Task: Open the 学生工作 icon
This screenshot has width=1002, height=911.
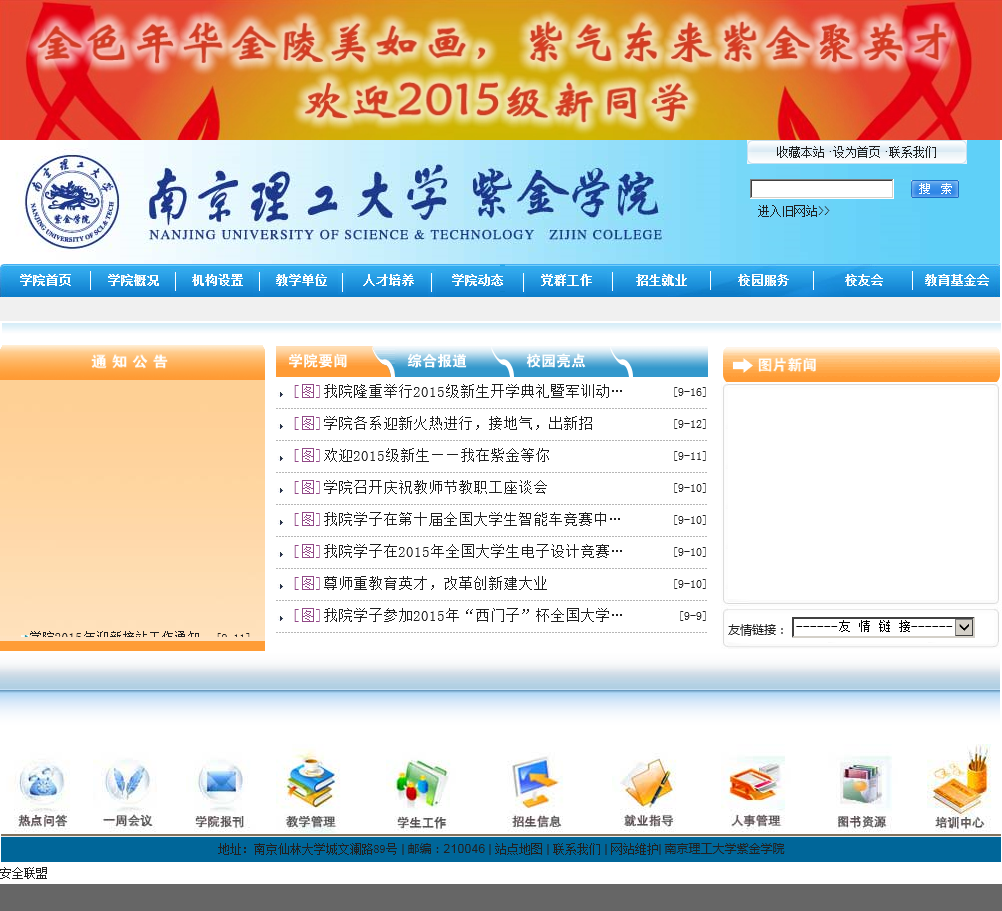Action: click(421, 789)
